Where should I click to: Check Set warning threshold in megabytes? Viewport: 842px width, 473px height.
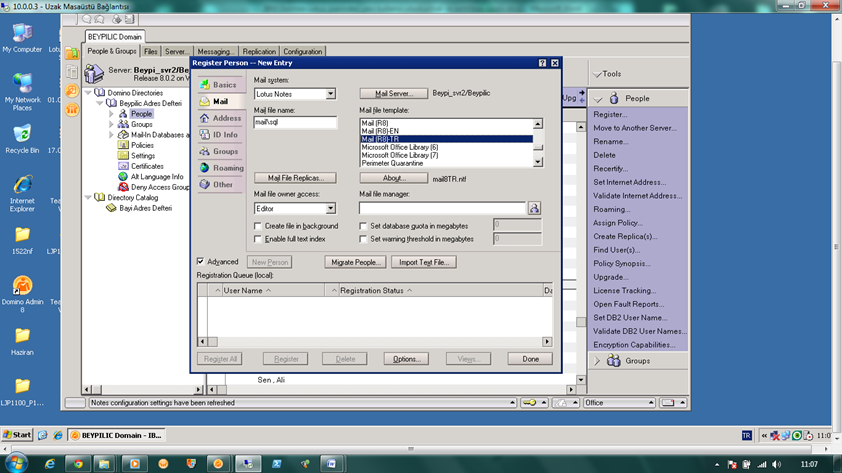pyautogui.click(x=364, y=239)
